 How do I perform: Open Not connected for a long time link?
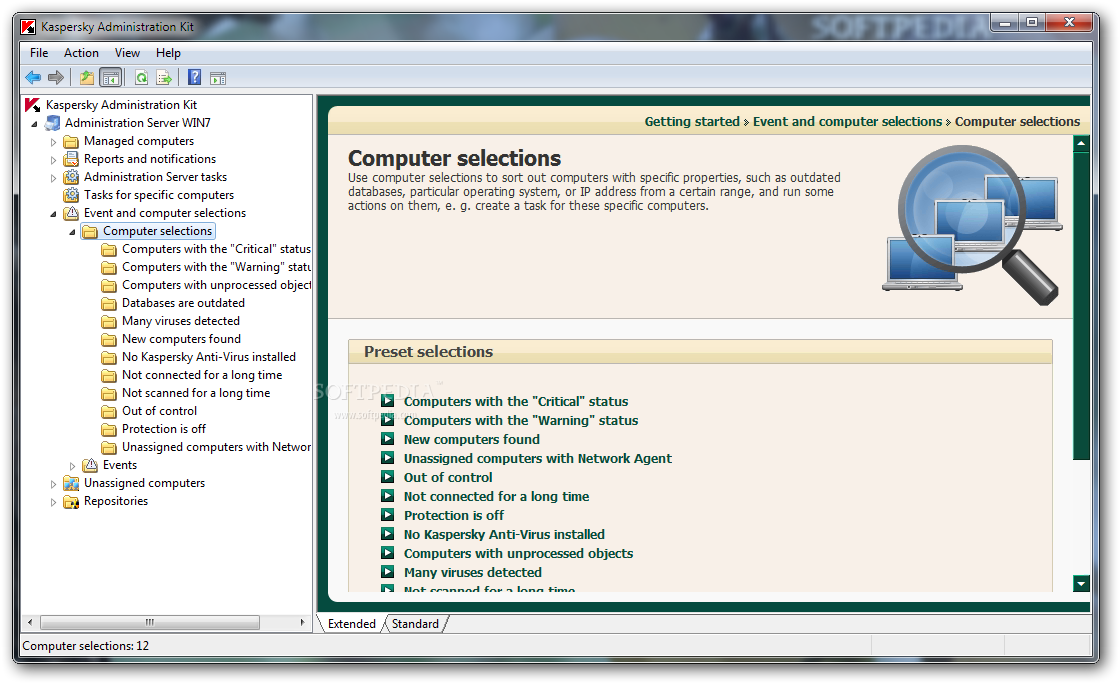click(x=496, y=496)
